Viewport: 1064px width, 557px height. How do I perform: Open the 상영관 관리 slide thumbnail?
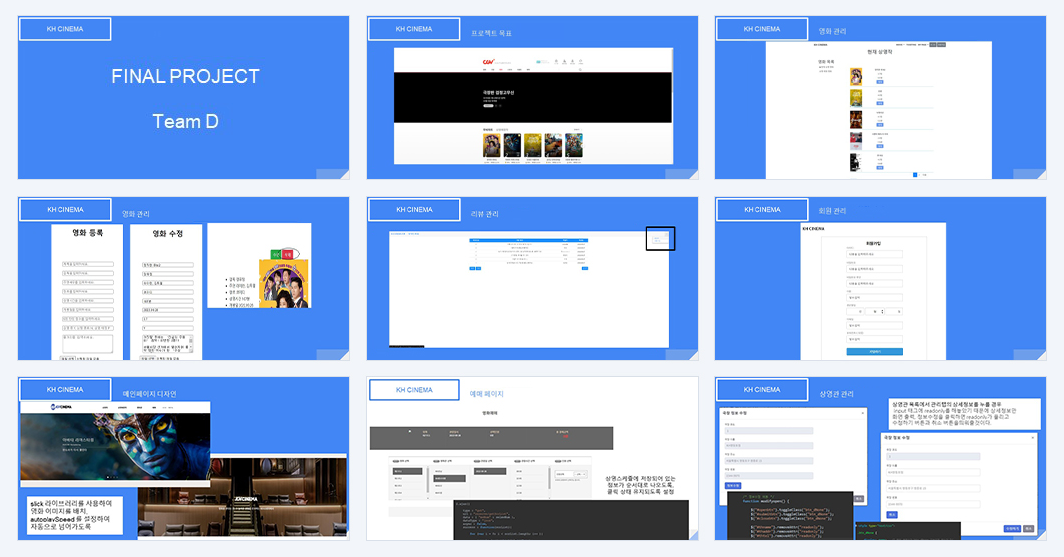pos(880,459)
